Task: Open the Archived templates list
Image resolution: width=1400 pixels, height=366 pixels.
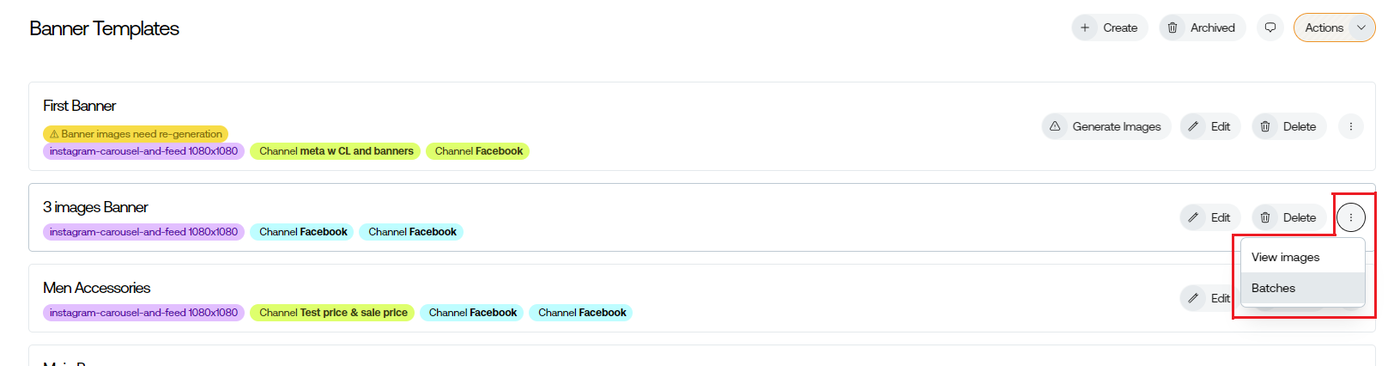Action: tap(1202, 28)
